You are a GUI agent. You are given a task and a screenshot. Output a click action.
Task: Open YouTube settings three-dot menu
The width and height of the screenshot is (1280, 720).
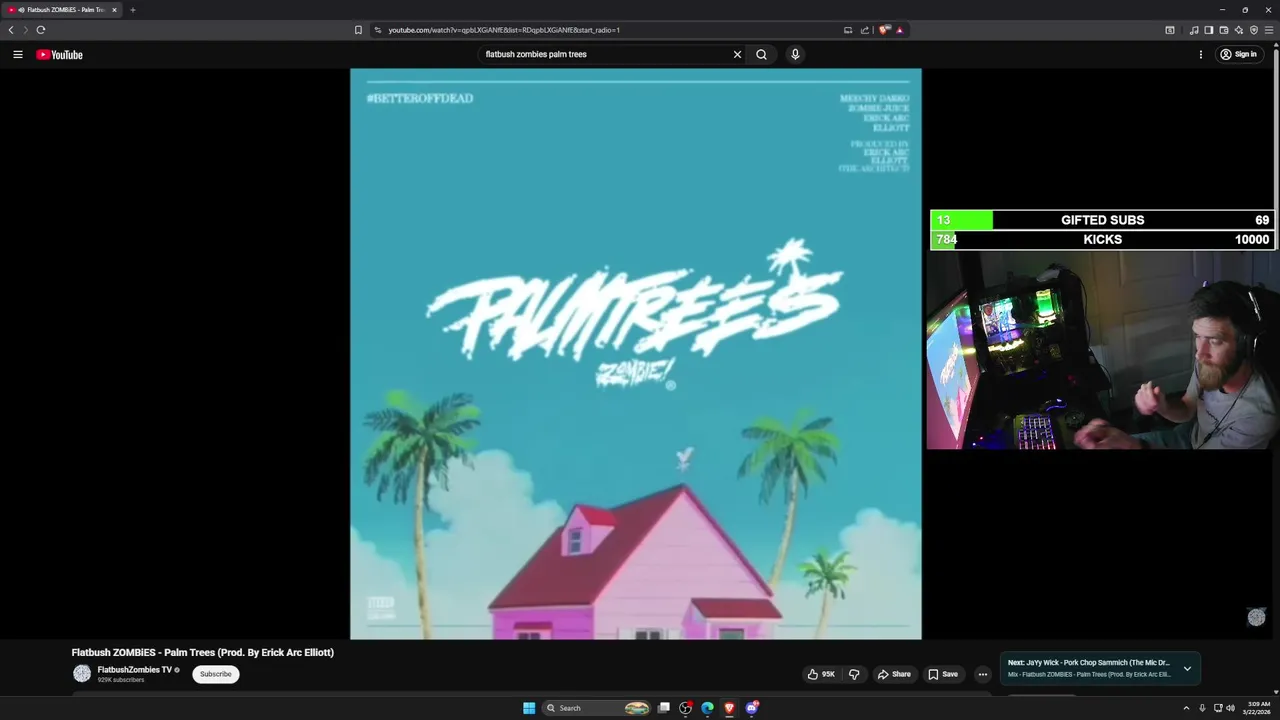(1200, 54)
